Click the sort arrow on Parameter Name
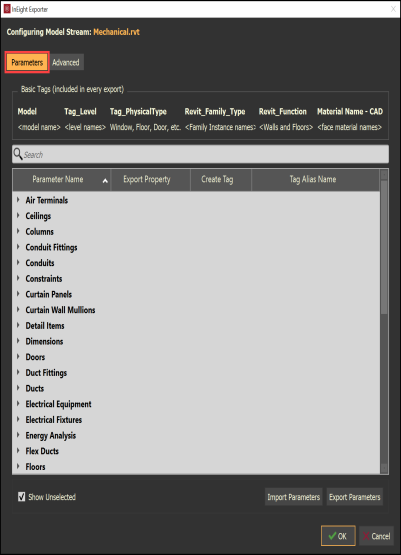Screen dimensions: 401x555 tap(105, 181)
